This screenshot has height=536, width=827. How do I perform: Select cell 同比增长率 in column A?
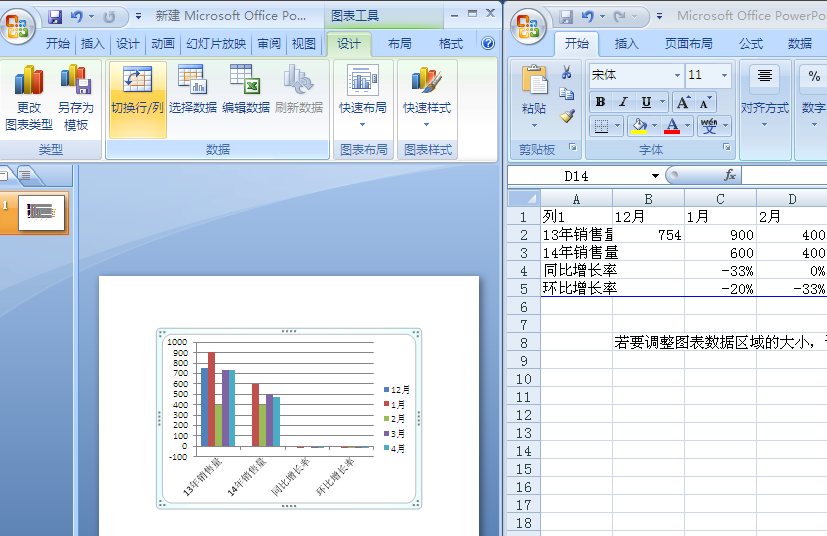click(x=576, y=271)
